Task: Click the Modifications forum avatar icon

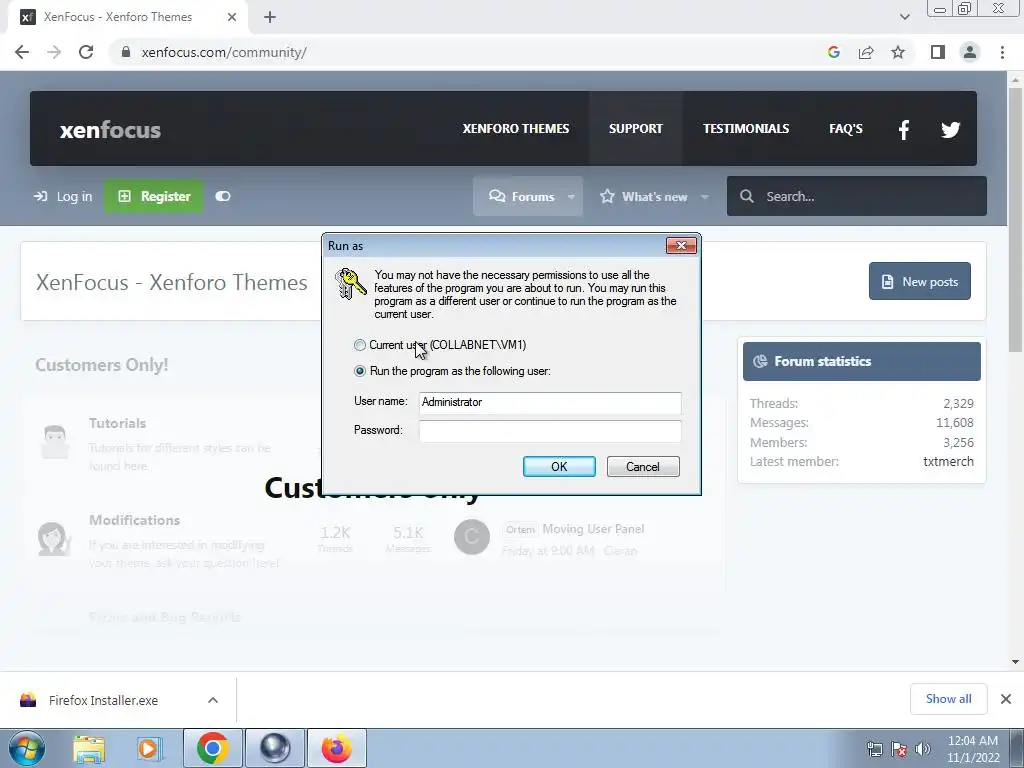Action: [x=54, y=539]
